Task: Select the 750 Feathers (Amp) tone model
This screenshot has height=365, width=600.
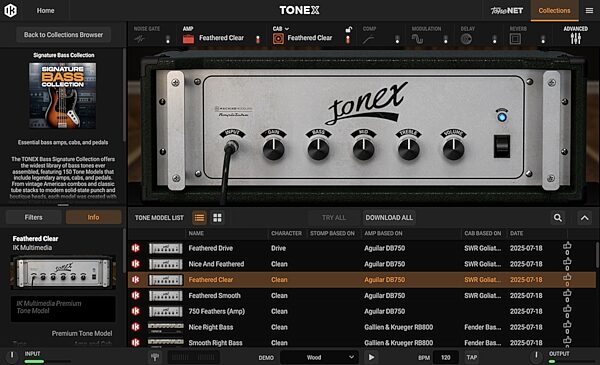Action: [362, 311]
